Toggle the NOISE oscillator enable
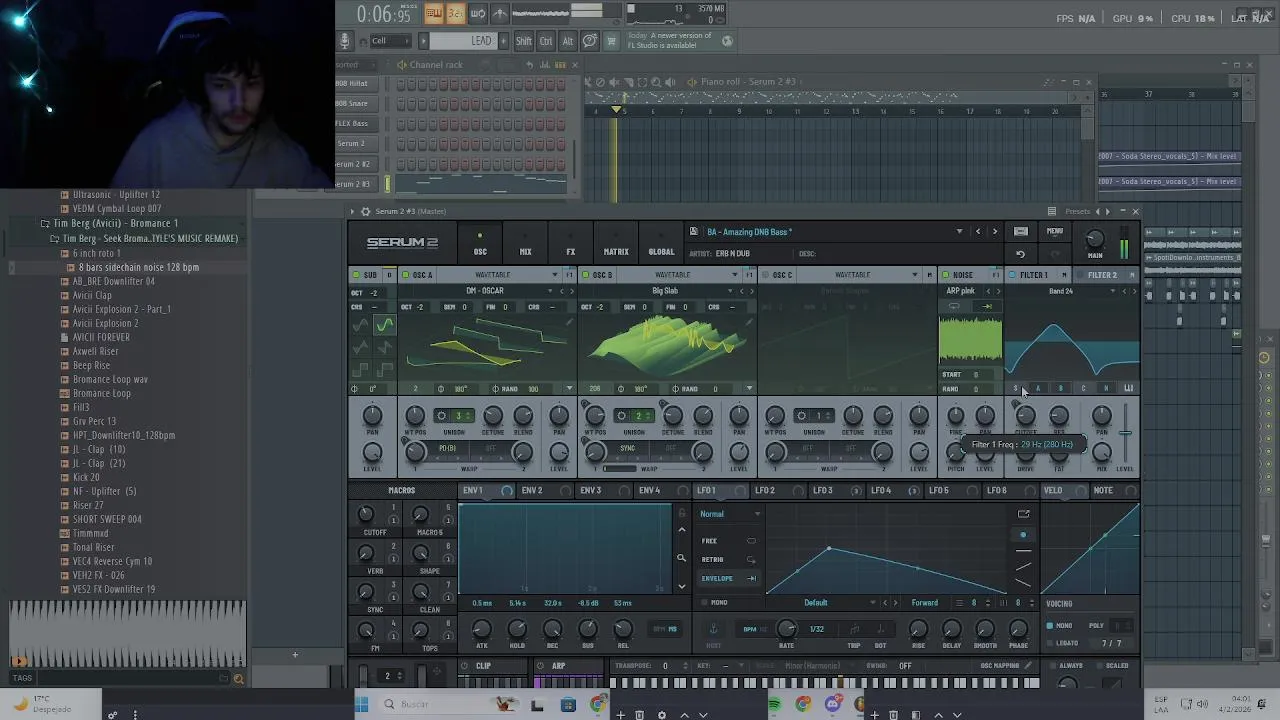The width and height of the screenshot is (1280, 720). 945,275
